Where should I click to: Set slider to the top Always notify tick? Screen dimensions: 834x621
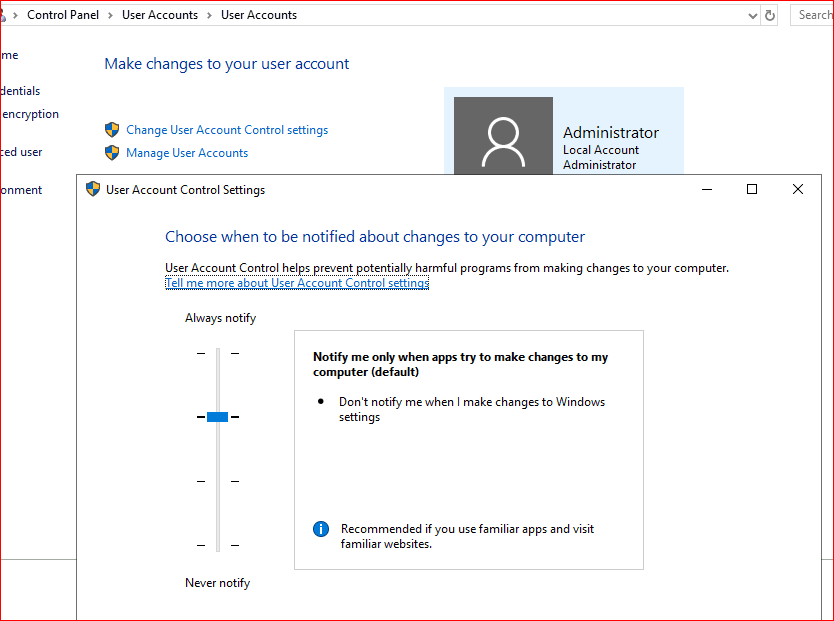click(217, 353)
